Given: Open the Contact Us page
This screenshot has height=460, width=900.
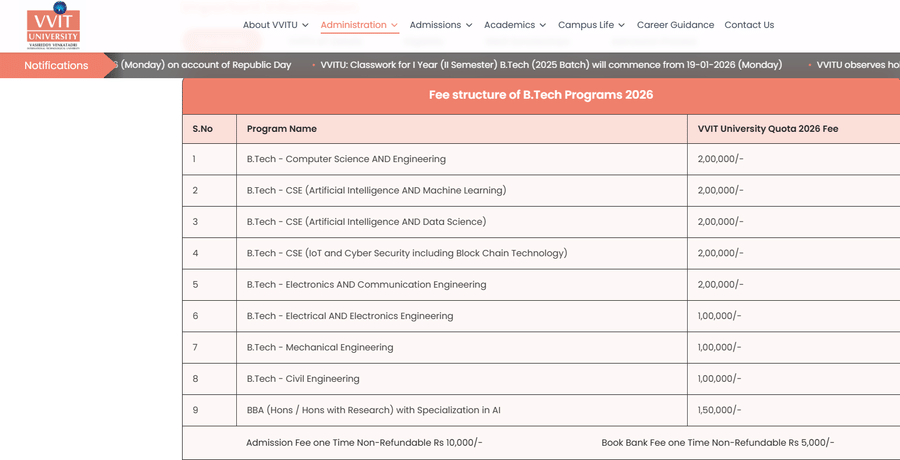Looking at the screenshot, I should (749, 25).
